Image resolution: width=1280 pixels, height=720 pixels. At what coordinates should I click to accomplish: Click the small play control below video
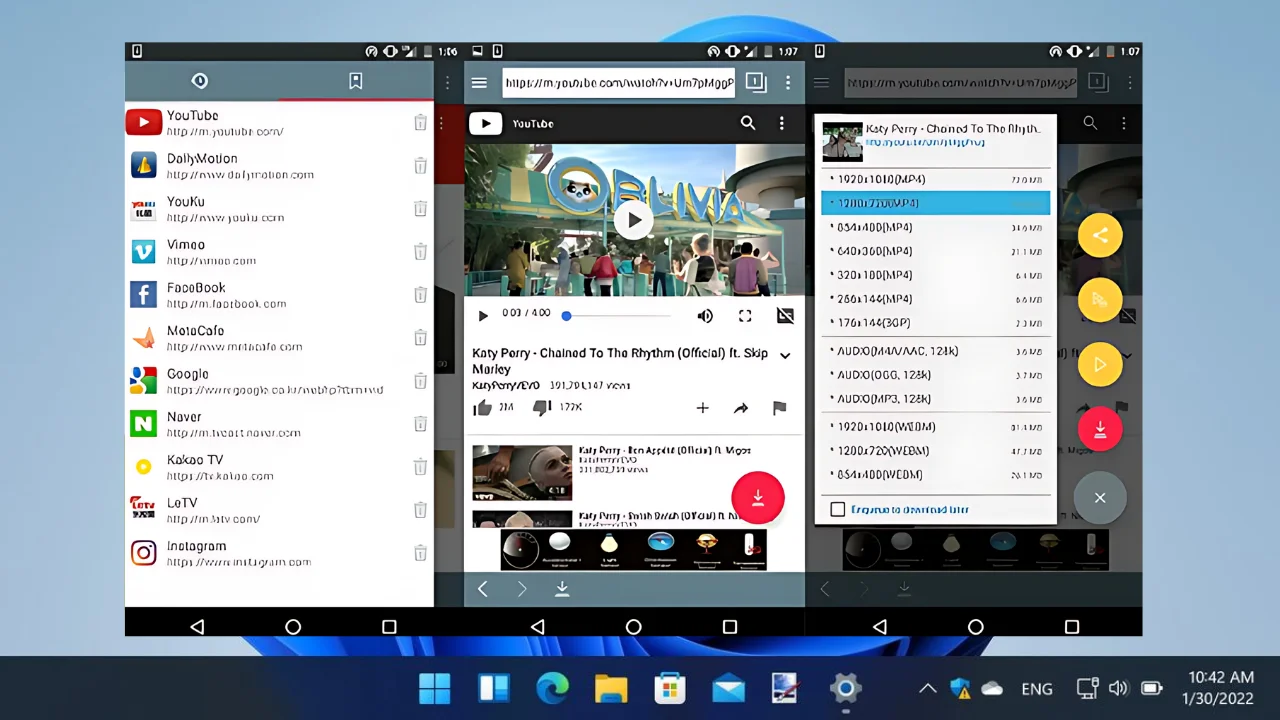point(483,316)
